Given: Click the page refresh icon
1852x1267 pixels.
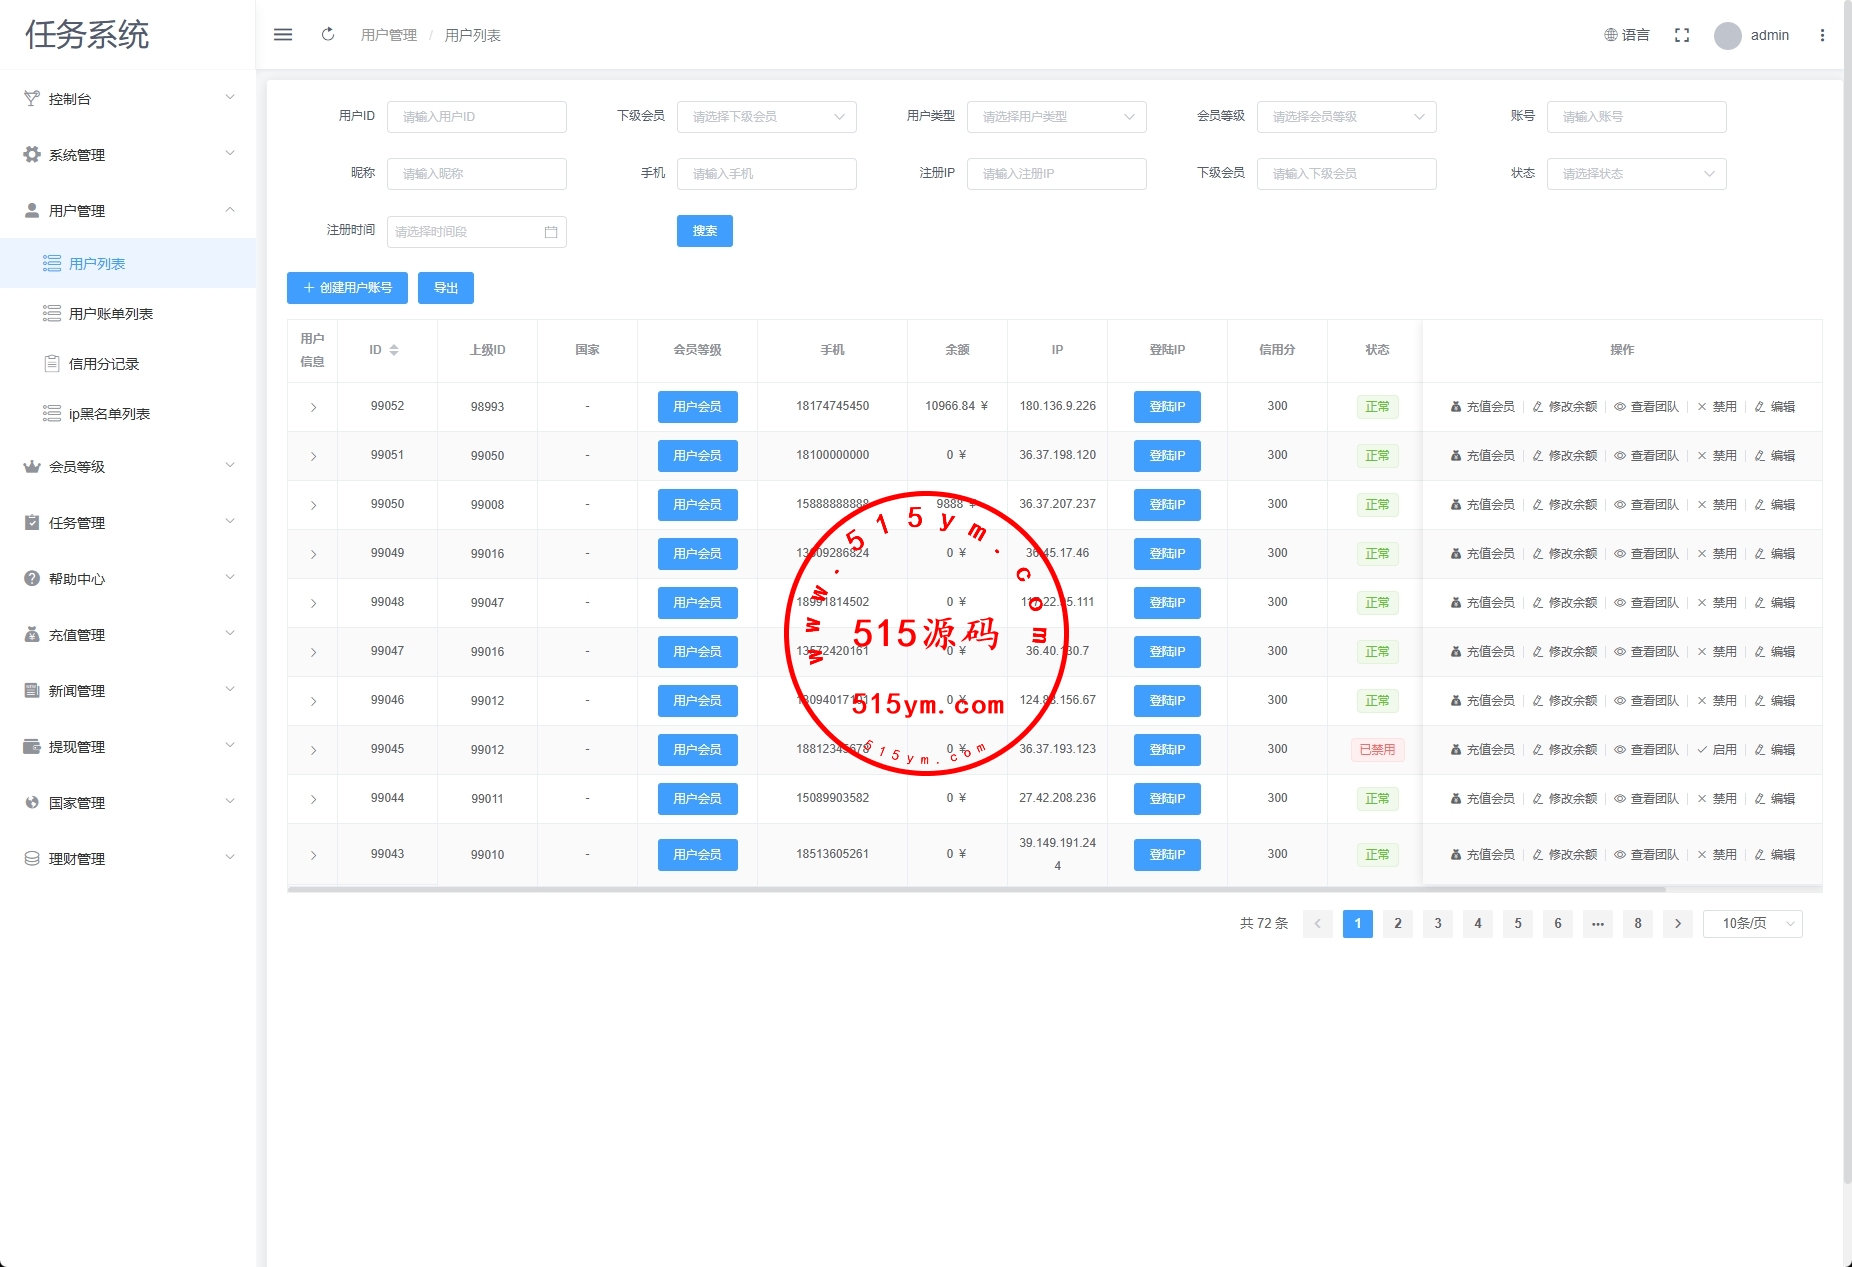Looking at the screenshot, I should (328, 35).
